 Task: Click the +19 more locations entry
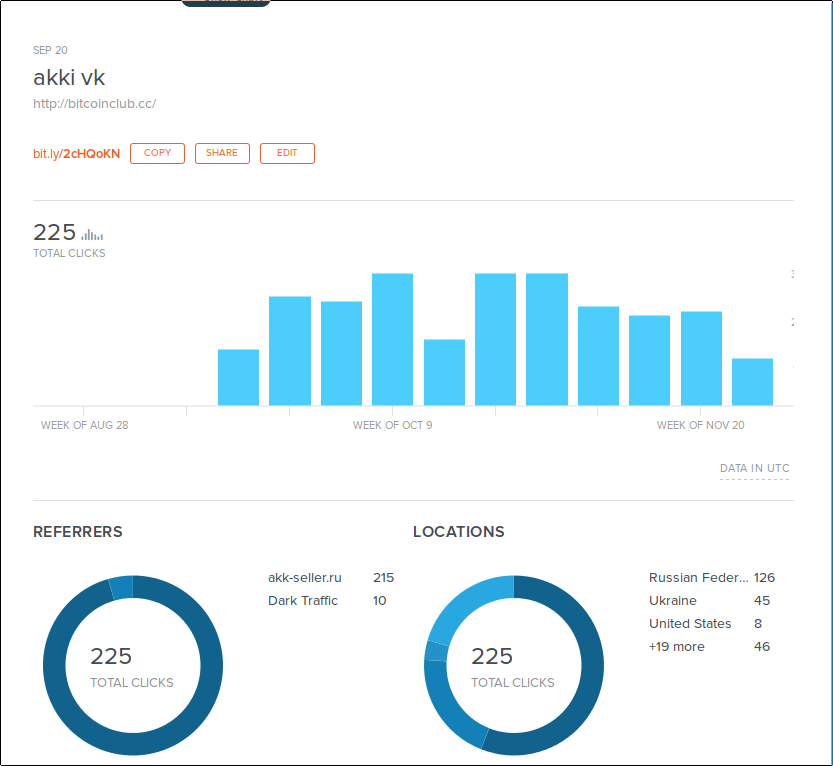click(709, 646)
